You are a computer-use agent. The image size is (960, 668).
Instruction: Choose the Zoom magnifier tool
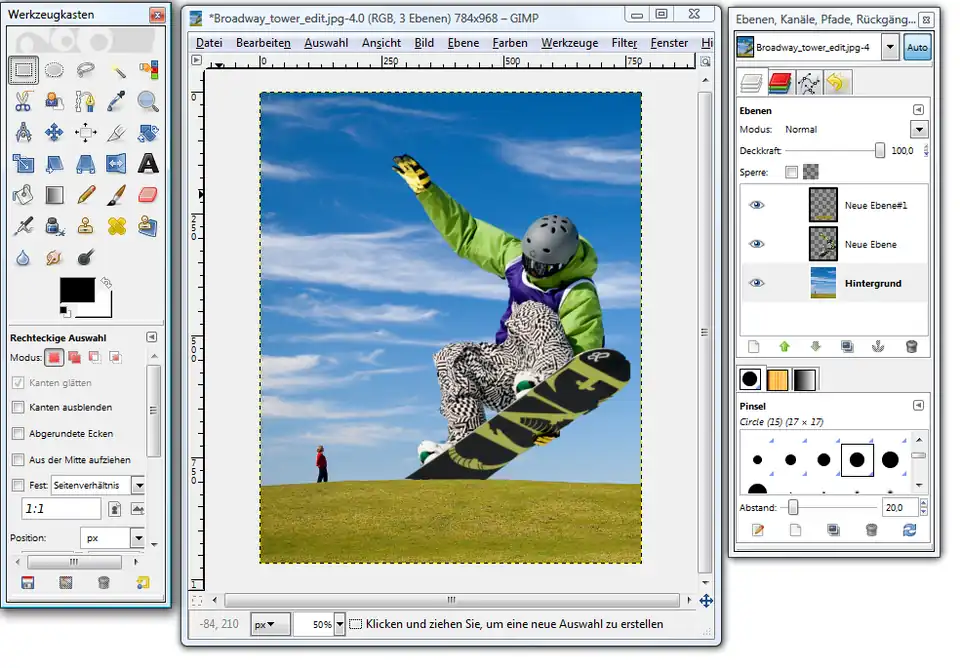(x=148, y=100)
